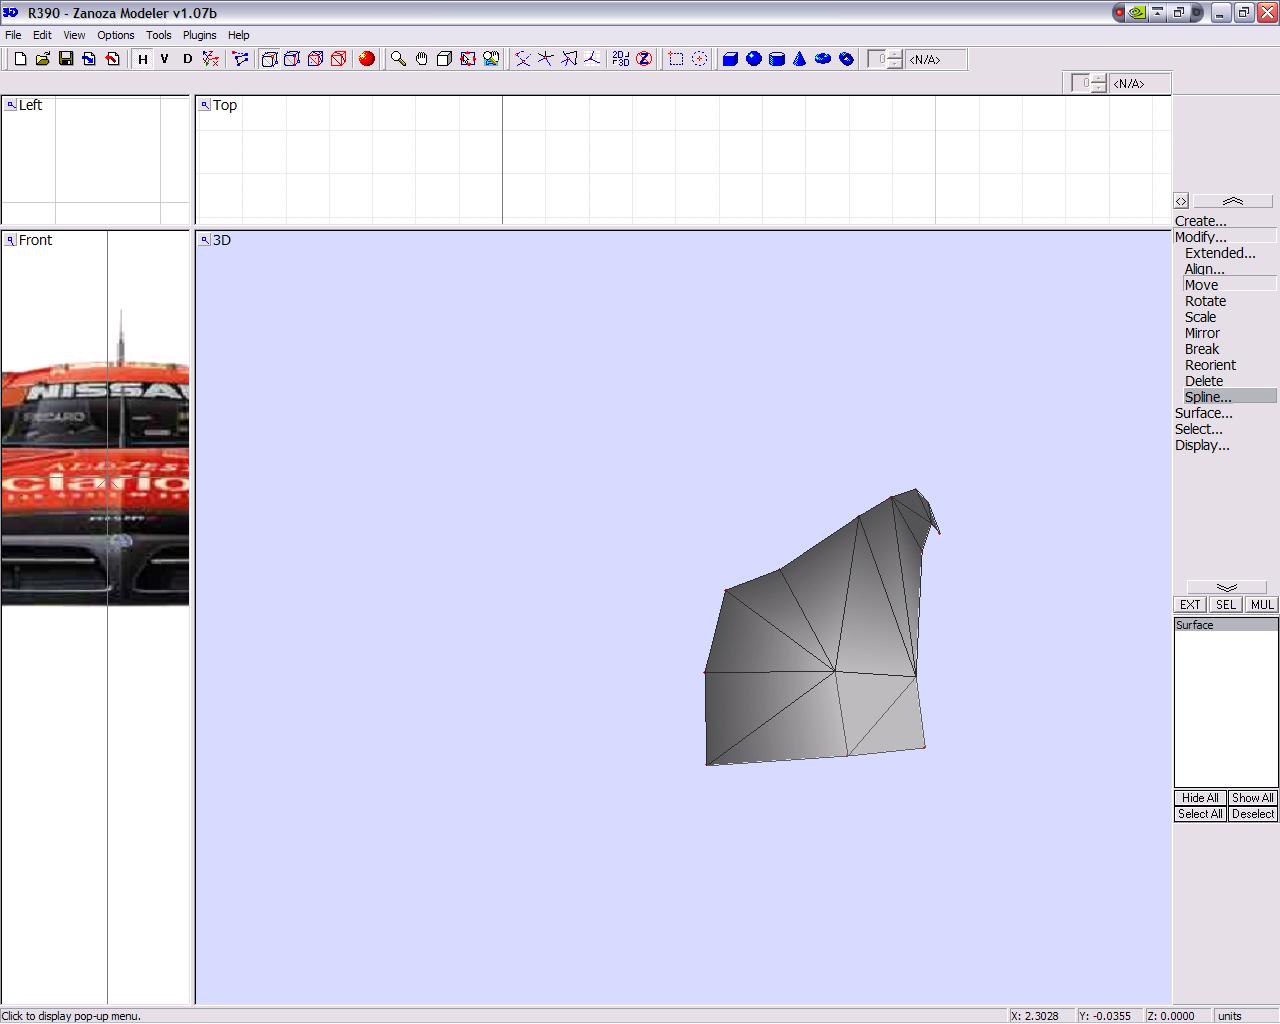Toggle the SEL selected mode button

(1225, 605)
